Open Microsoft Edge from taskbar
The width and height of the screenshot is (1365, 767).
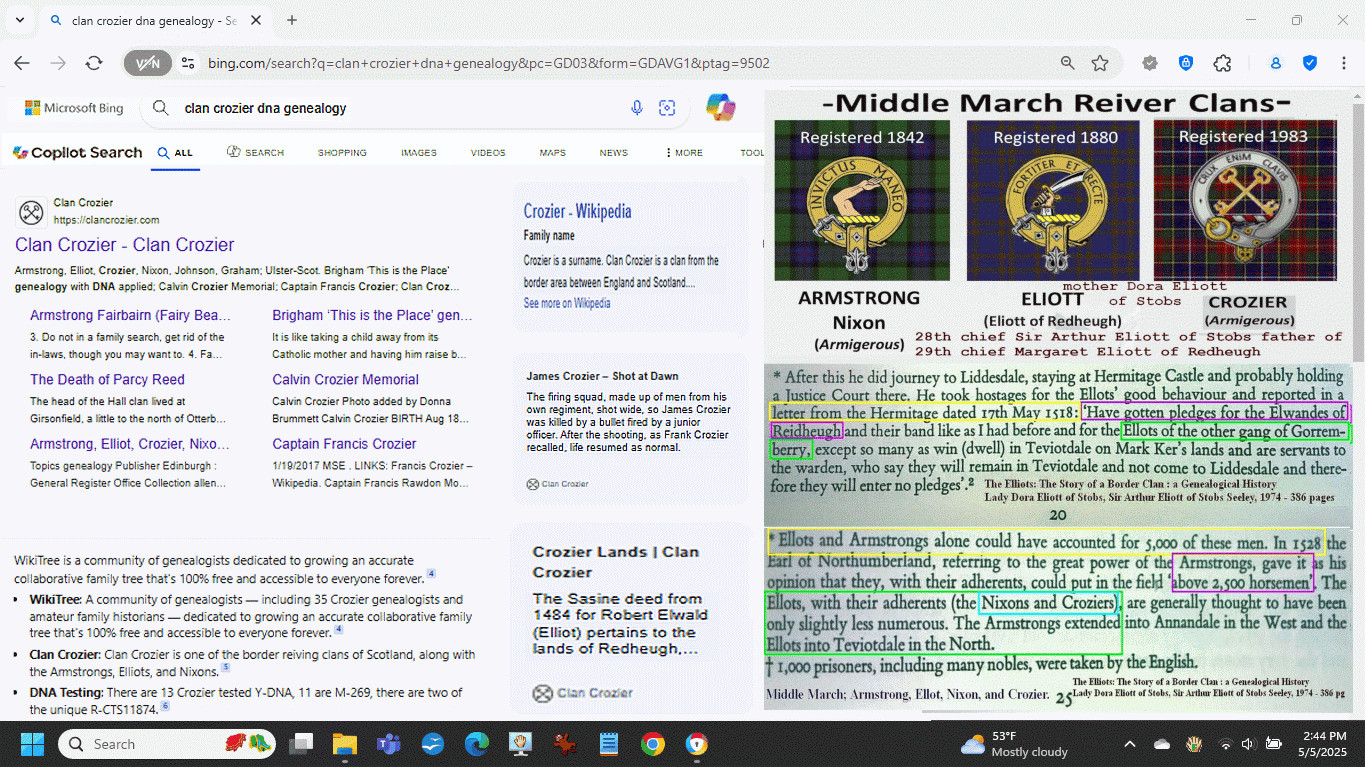coord(477,744)
